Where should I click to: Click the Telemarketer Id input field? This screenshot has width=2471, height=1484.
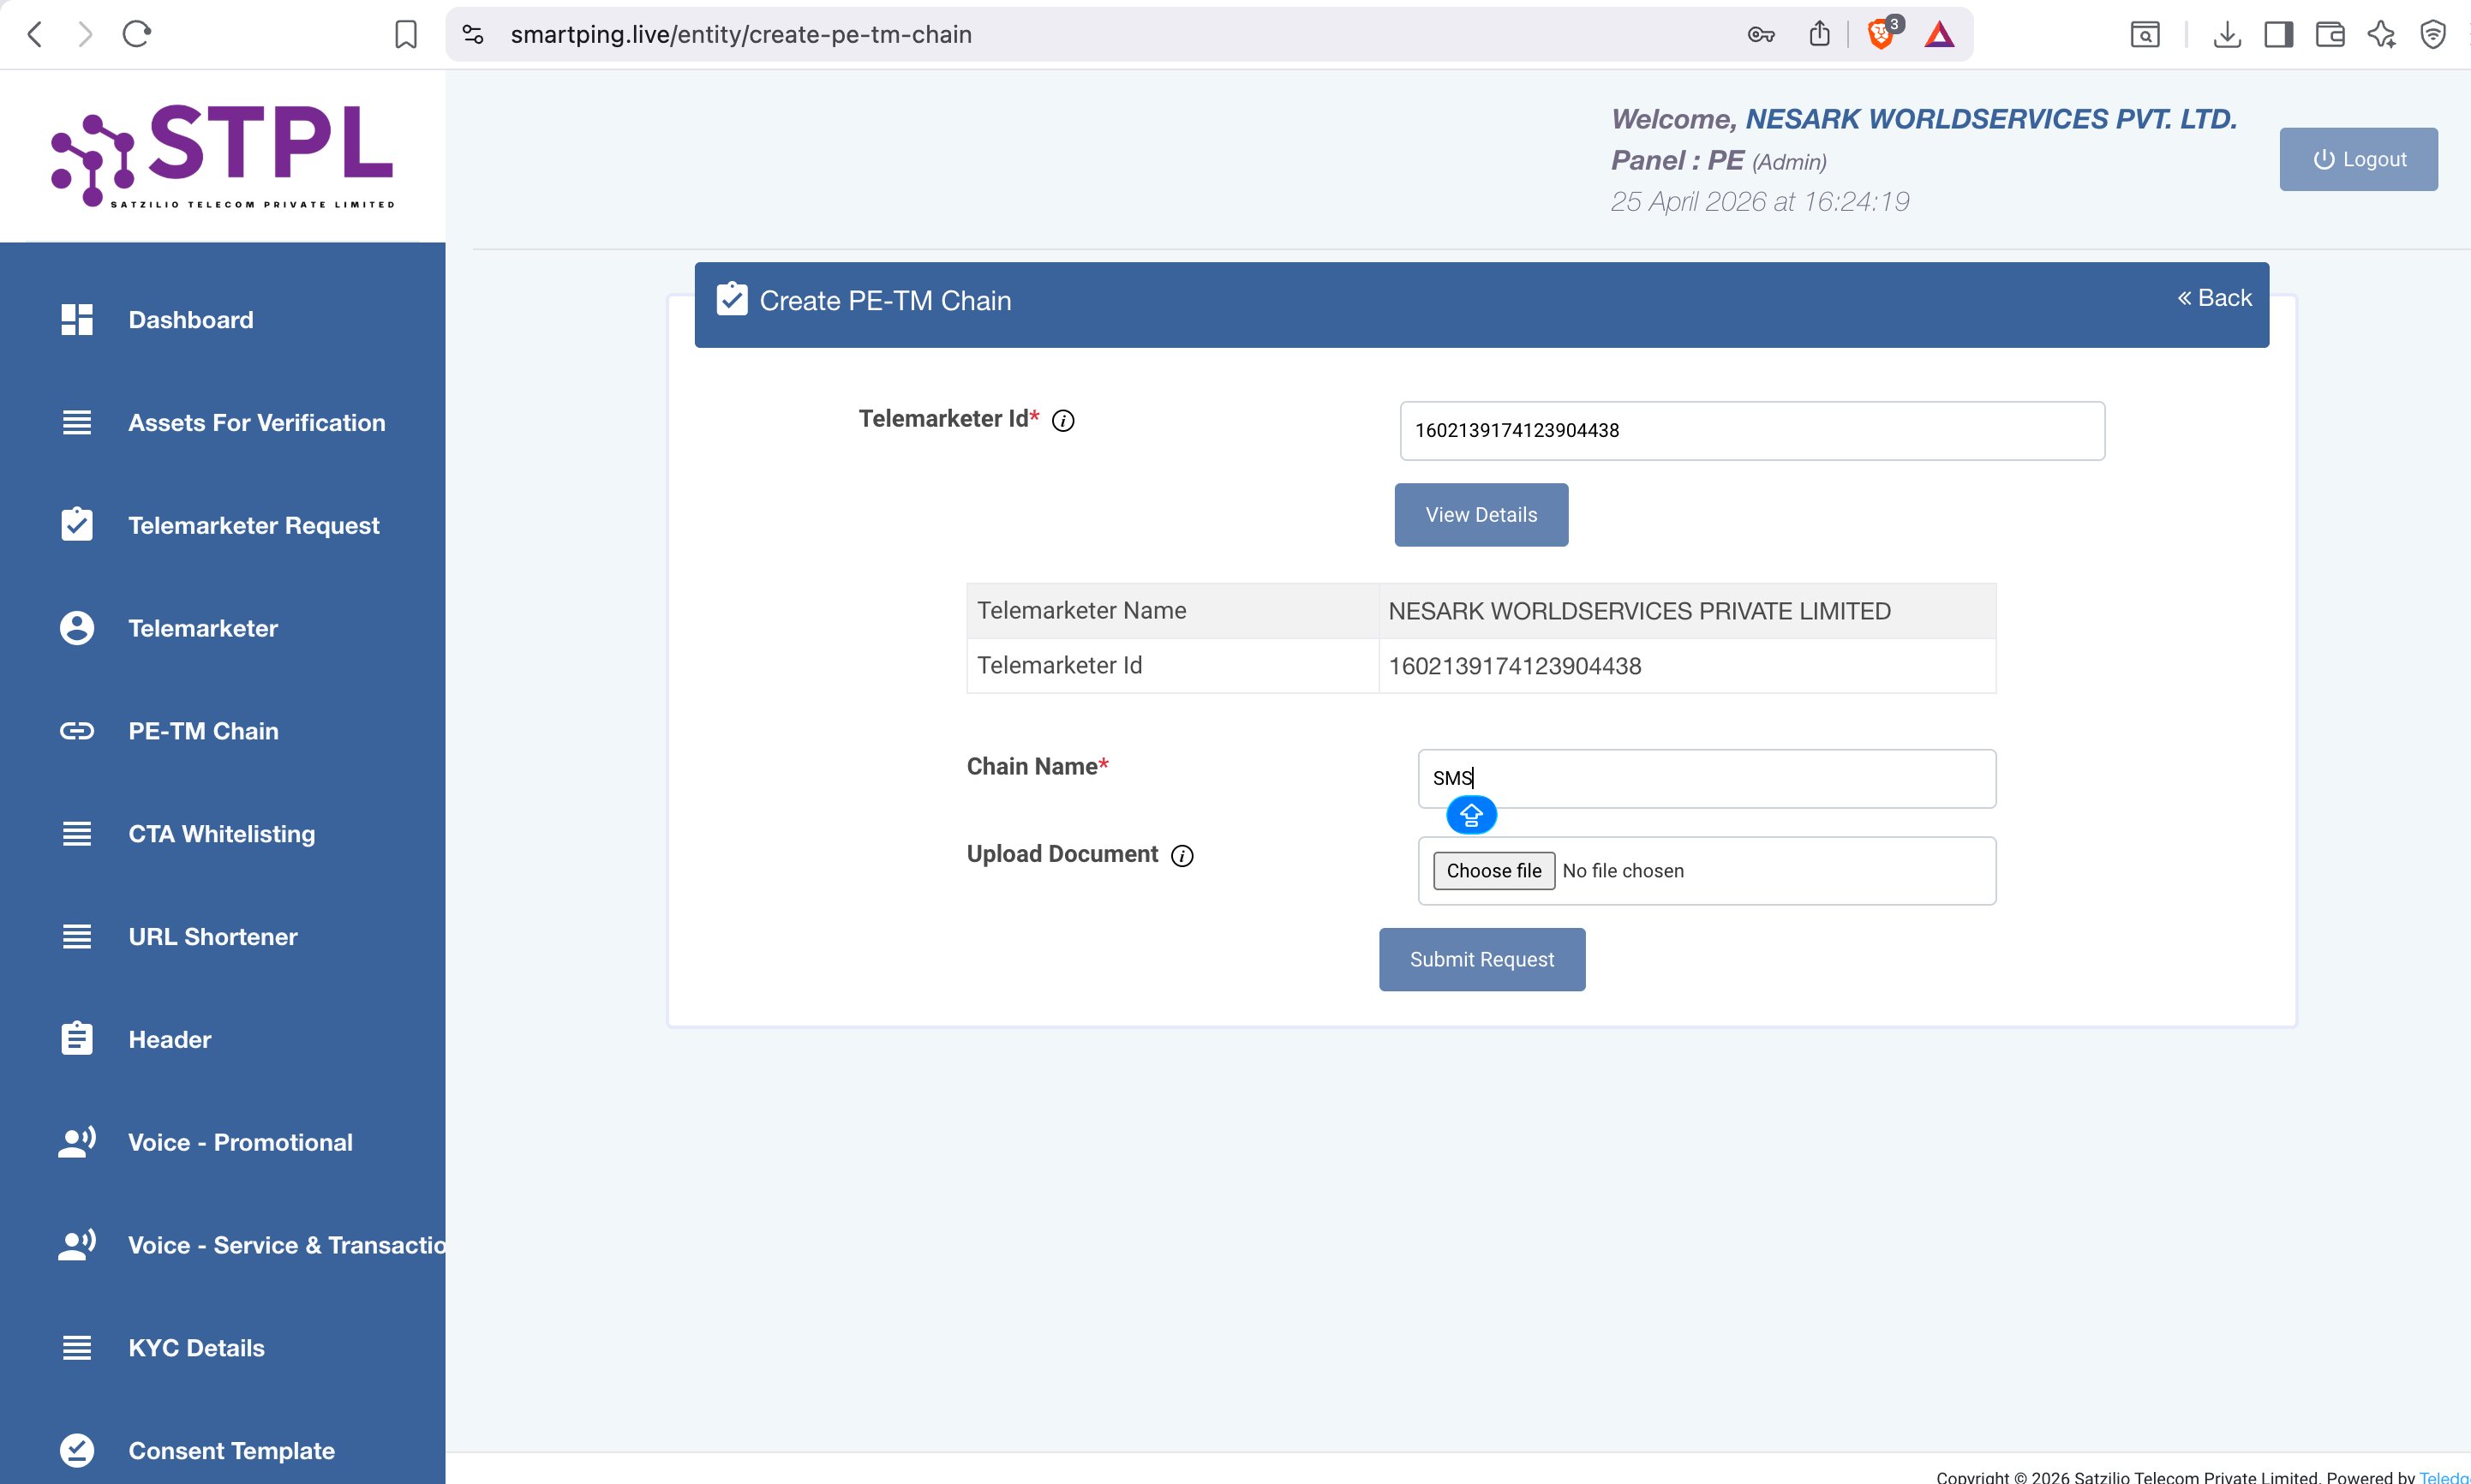tap(1752, 431)
